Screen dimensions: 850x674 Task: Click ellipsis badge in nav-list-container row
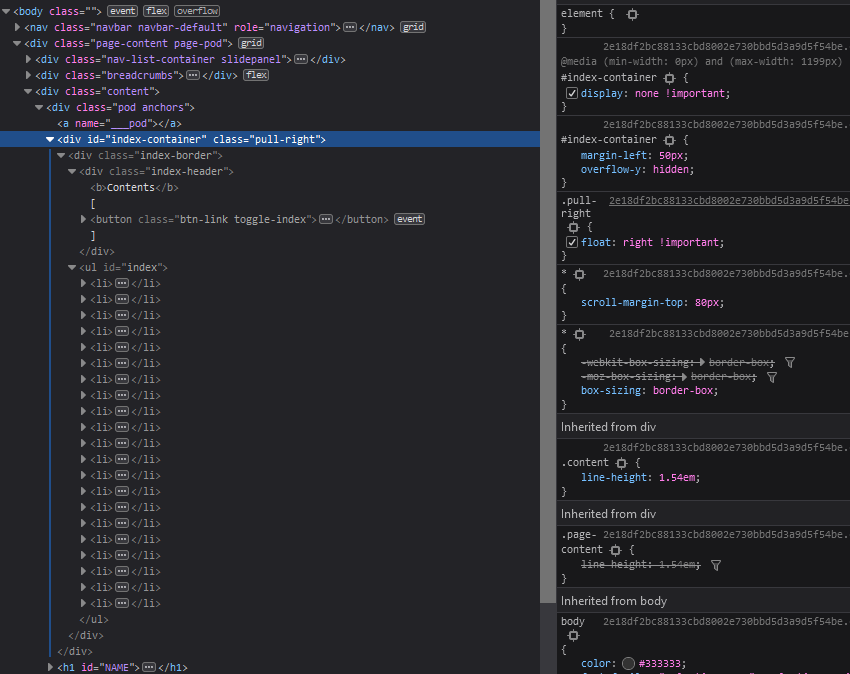(301, 59)
